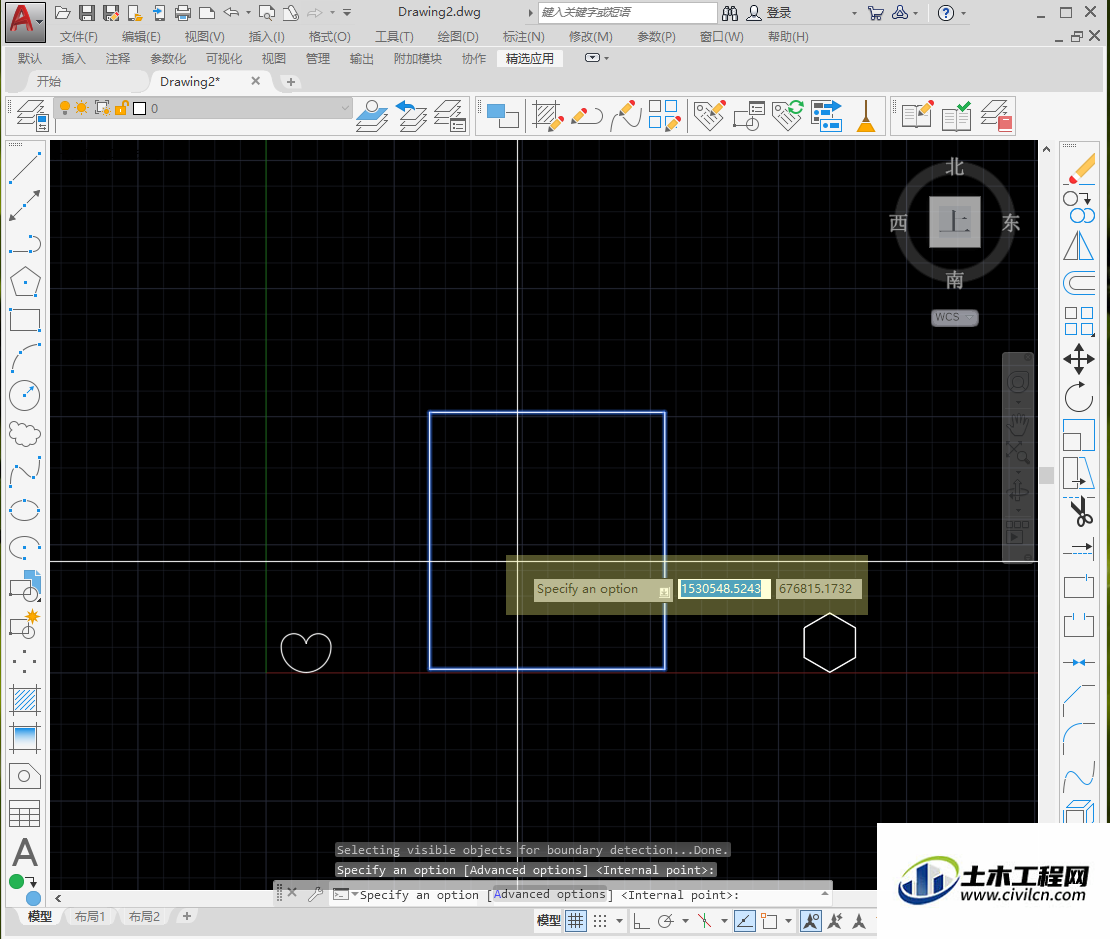1110x939 pixels.
Task: Open the application menu A button
Action: point(25,22)
